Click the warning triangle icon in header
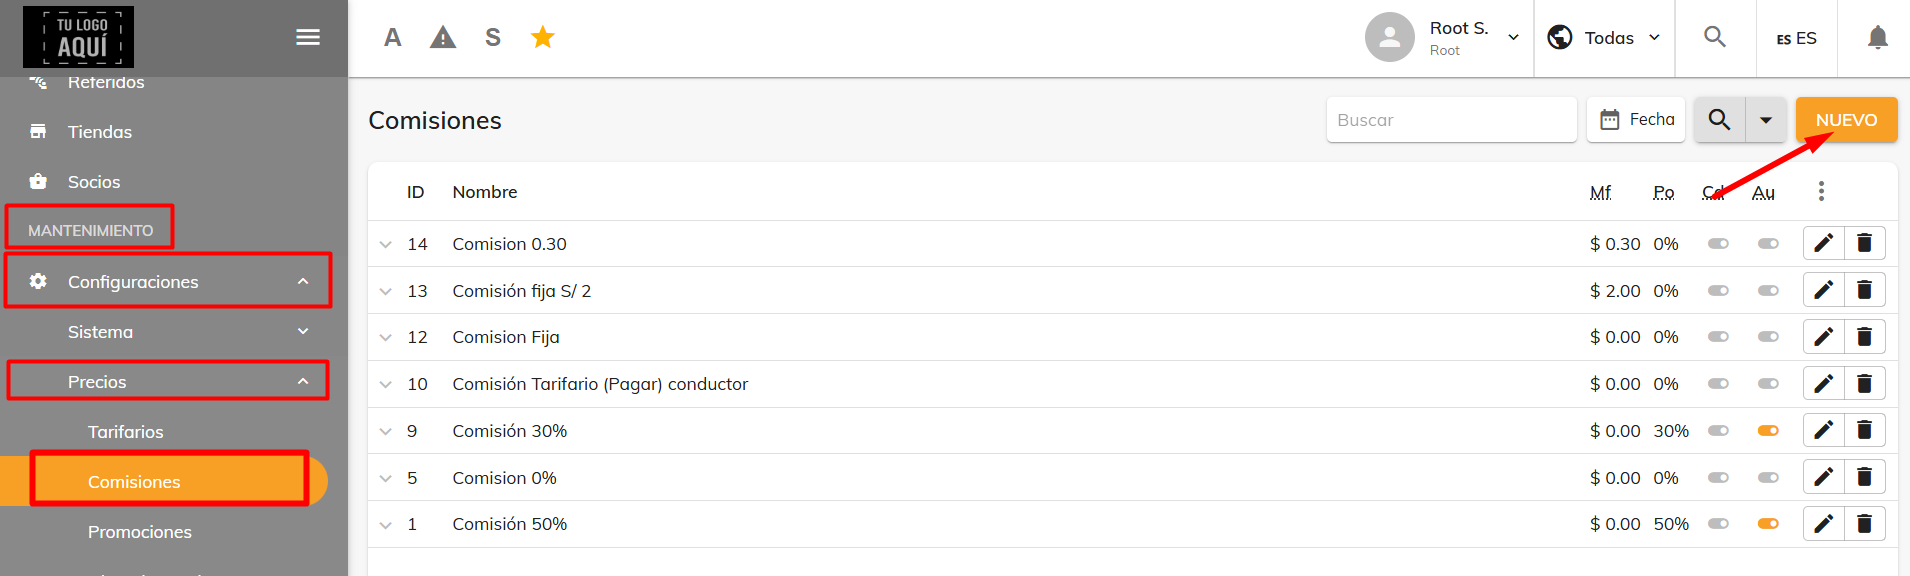1910x576 pixels. click(x=443, y=38)
